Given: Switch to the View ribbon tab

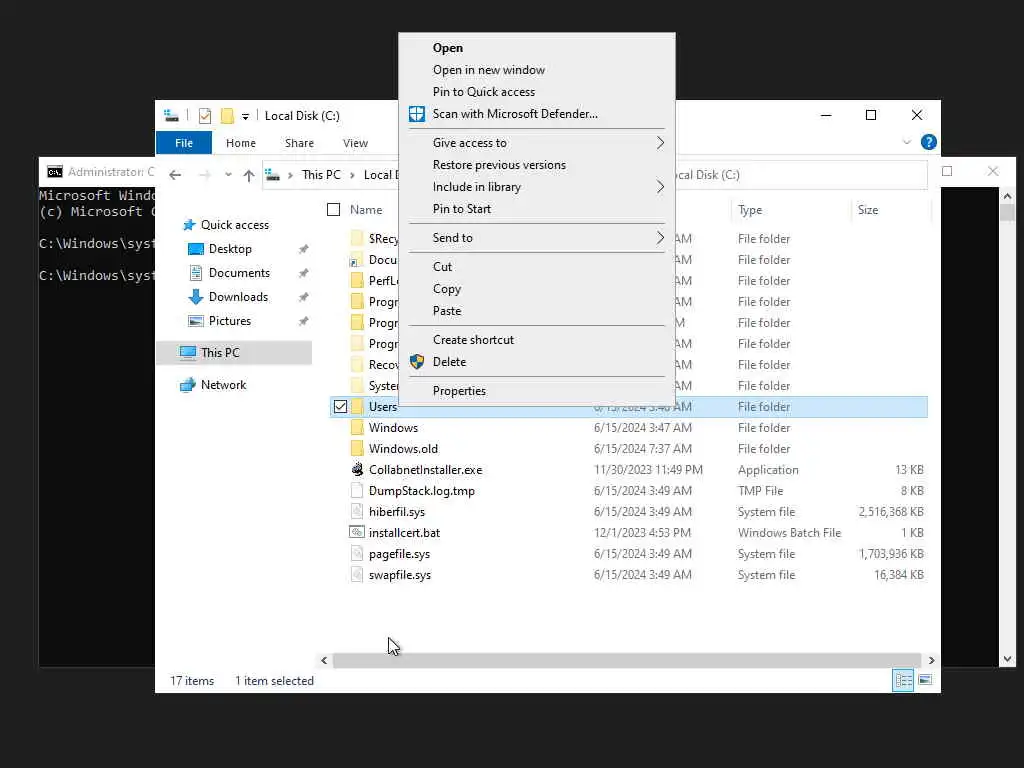Looking at the screenshot, I should click(355, 143).
